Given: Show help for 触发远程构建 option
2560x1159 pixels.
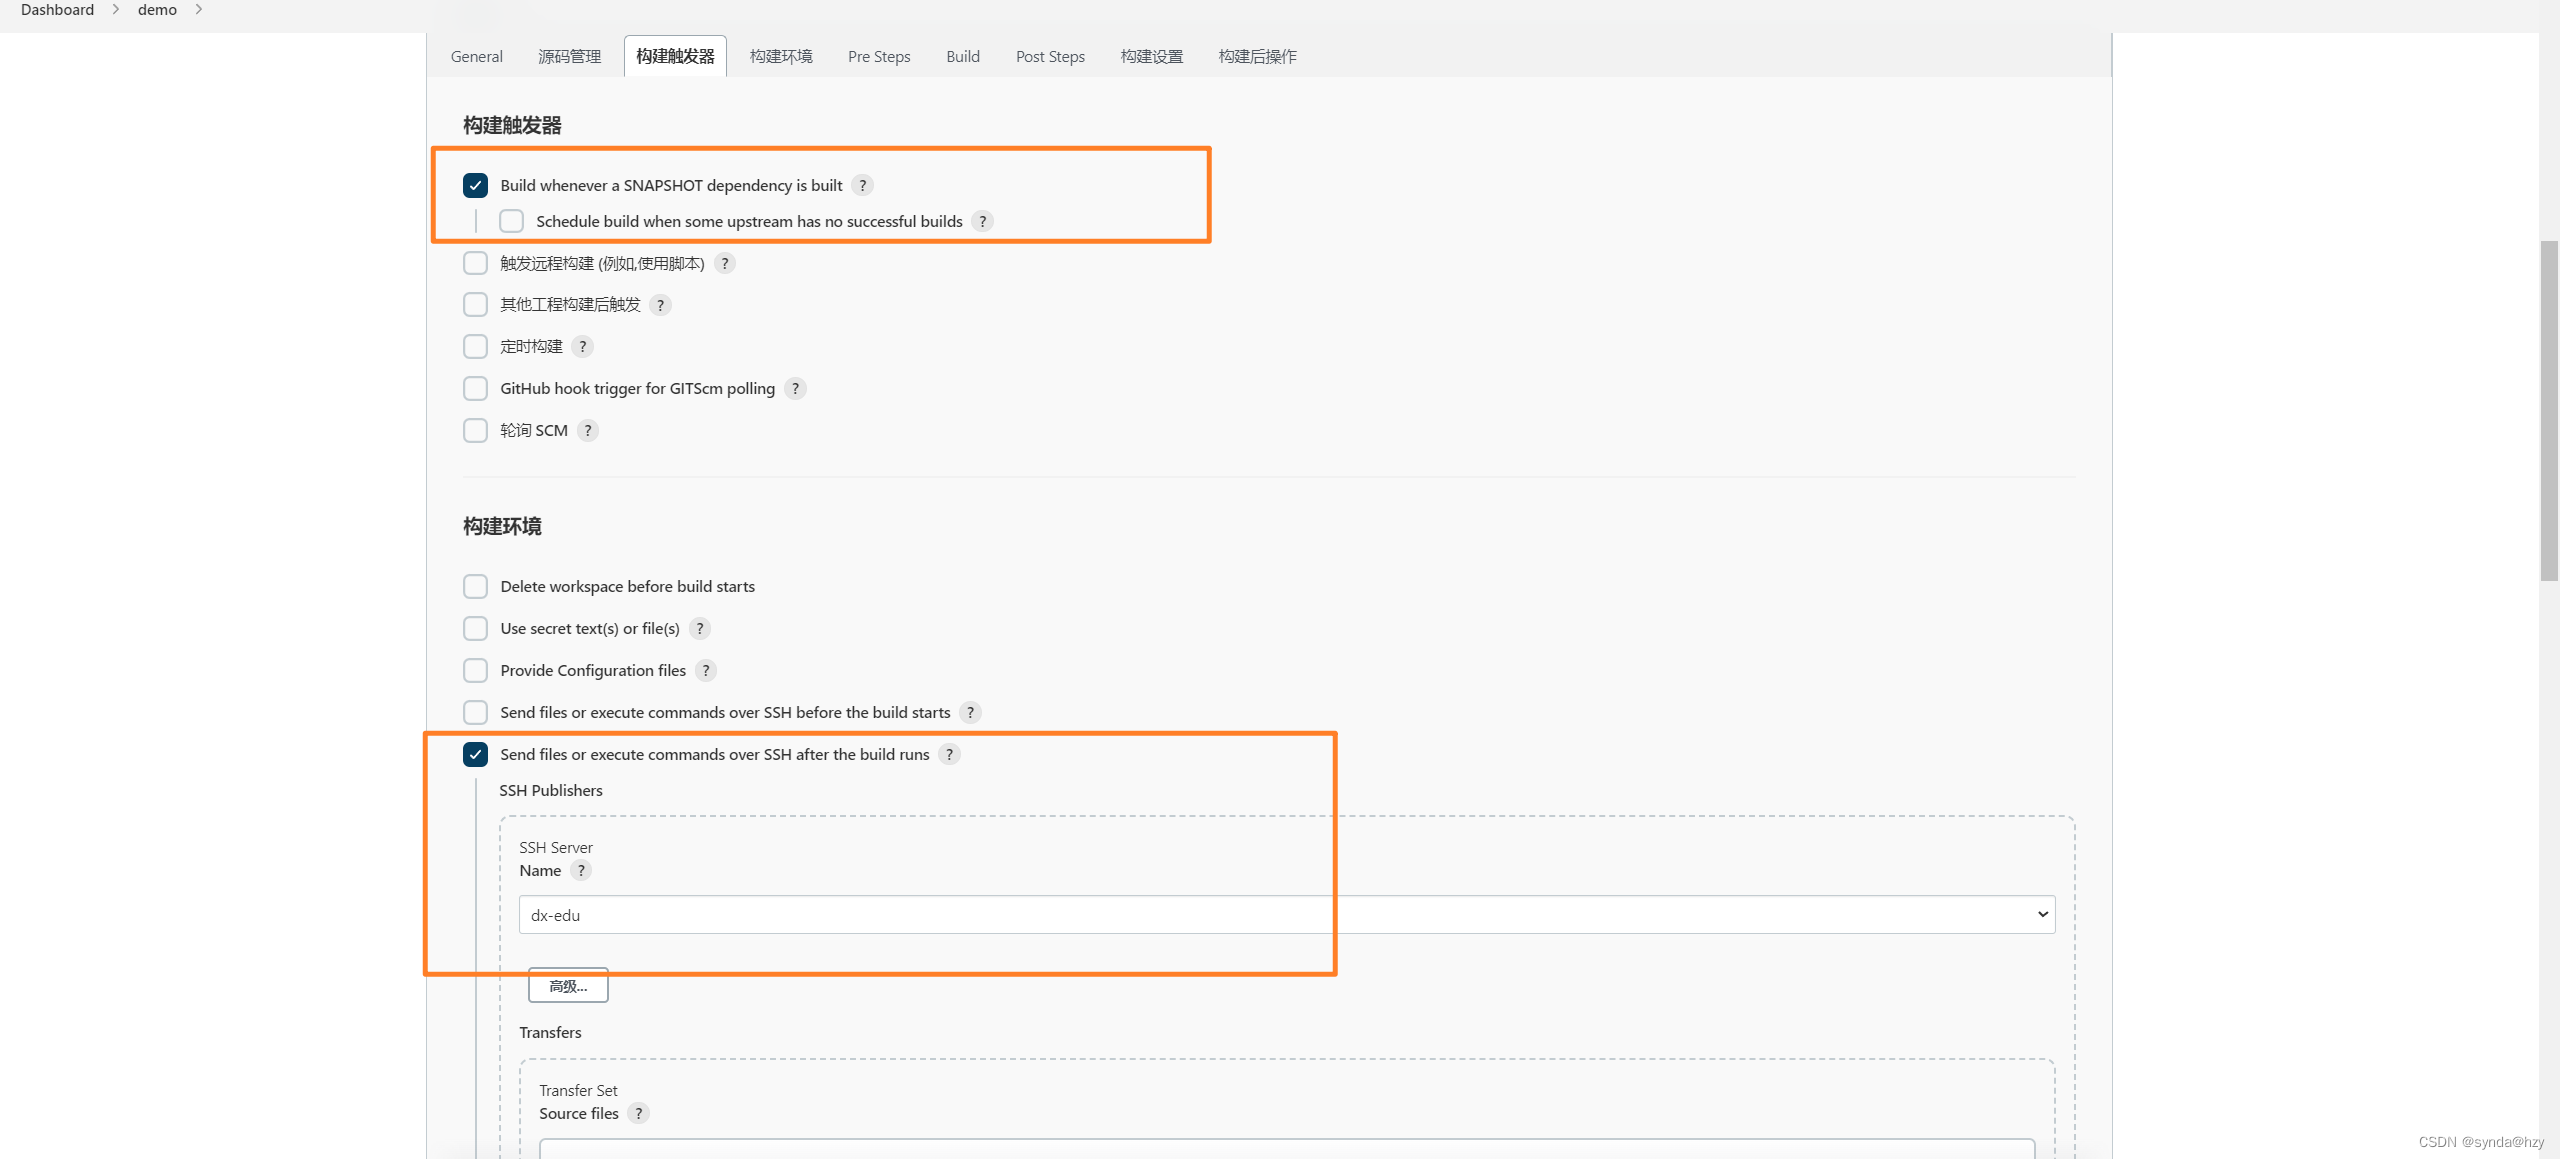Looking at the screenshot, I should 725,263.
